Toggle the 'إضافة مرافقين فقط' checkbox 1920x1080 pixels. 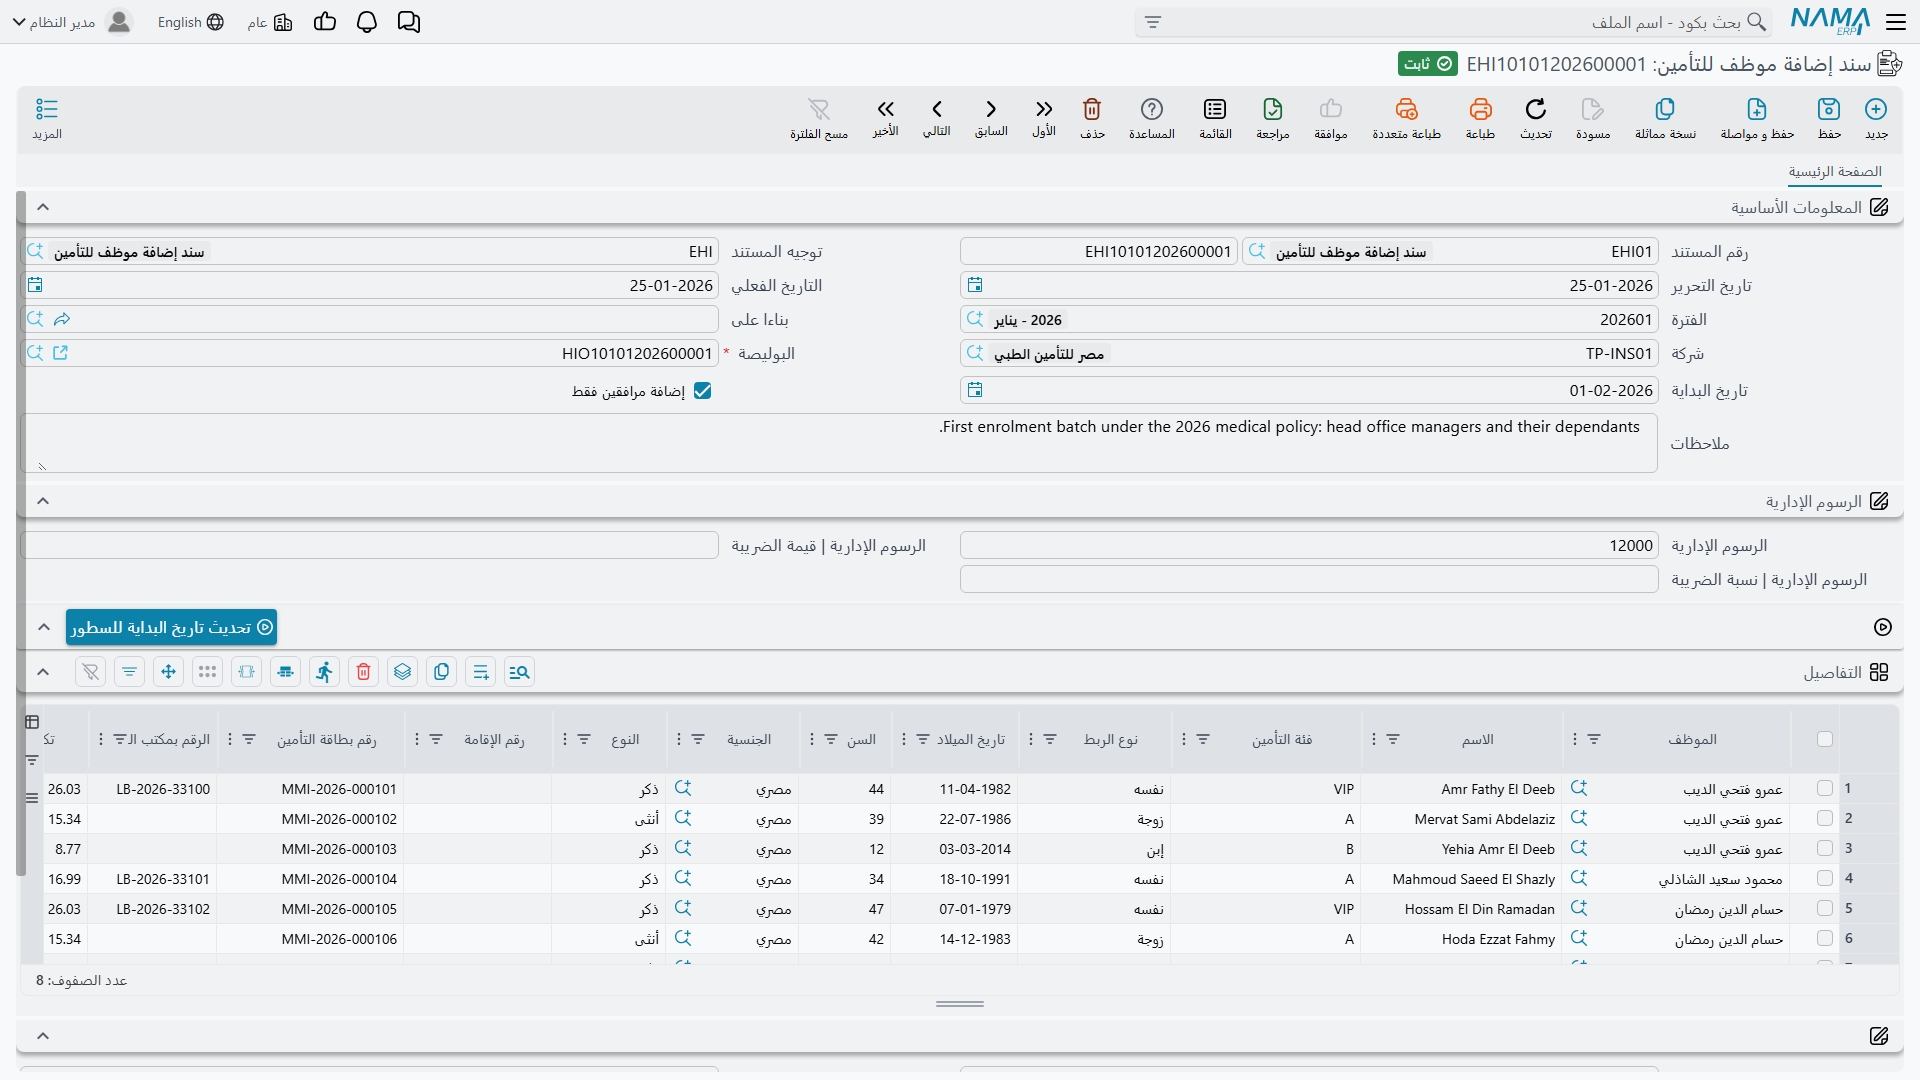coord(702,391)
